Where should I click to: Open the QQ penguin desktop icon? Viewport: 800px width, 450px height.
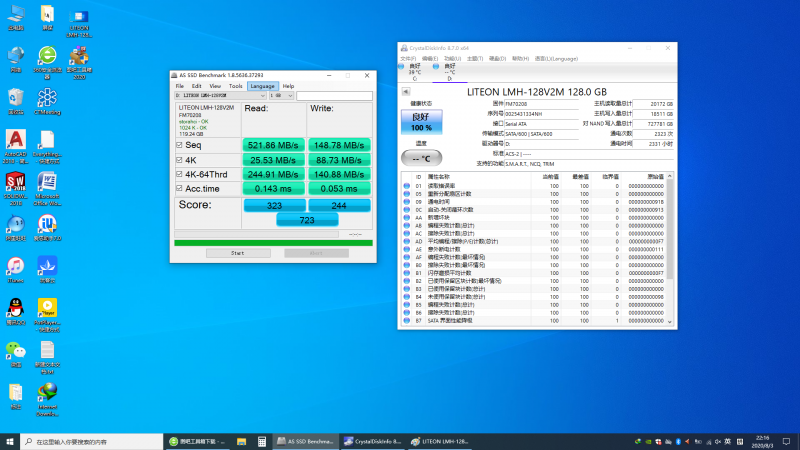(16, 311)
